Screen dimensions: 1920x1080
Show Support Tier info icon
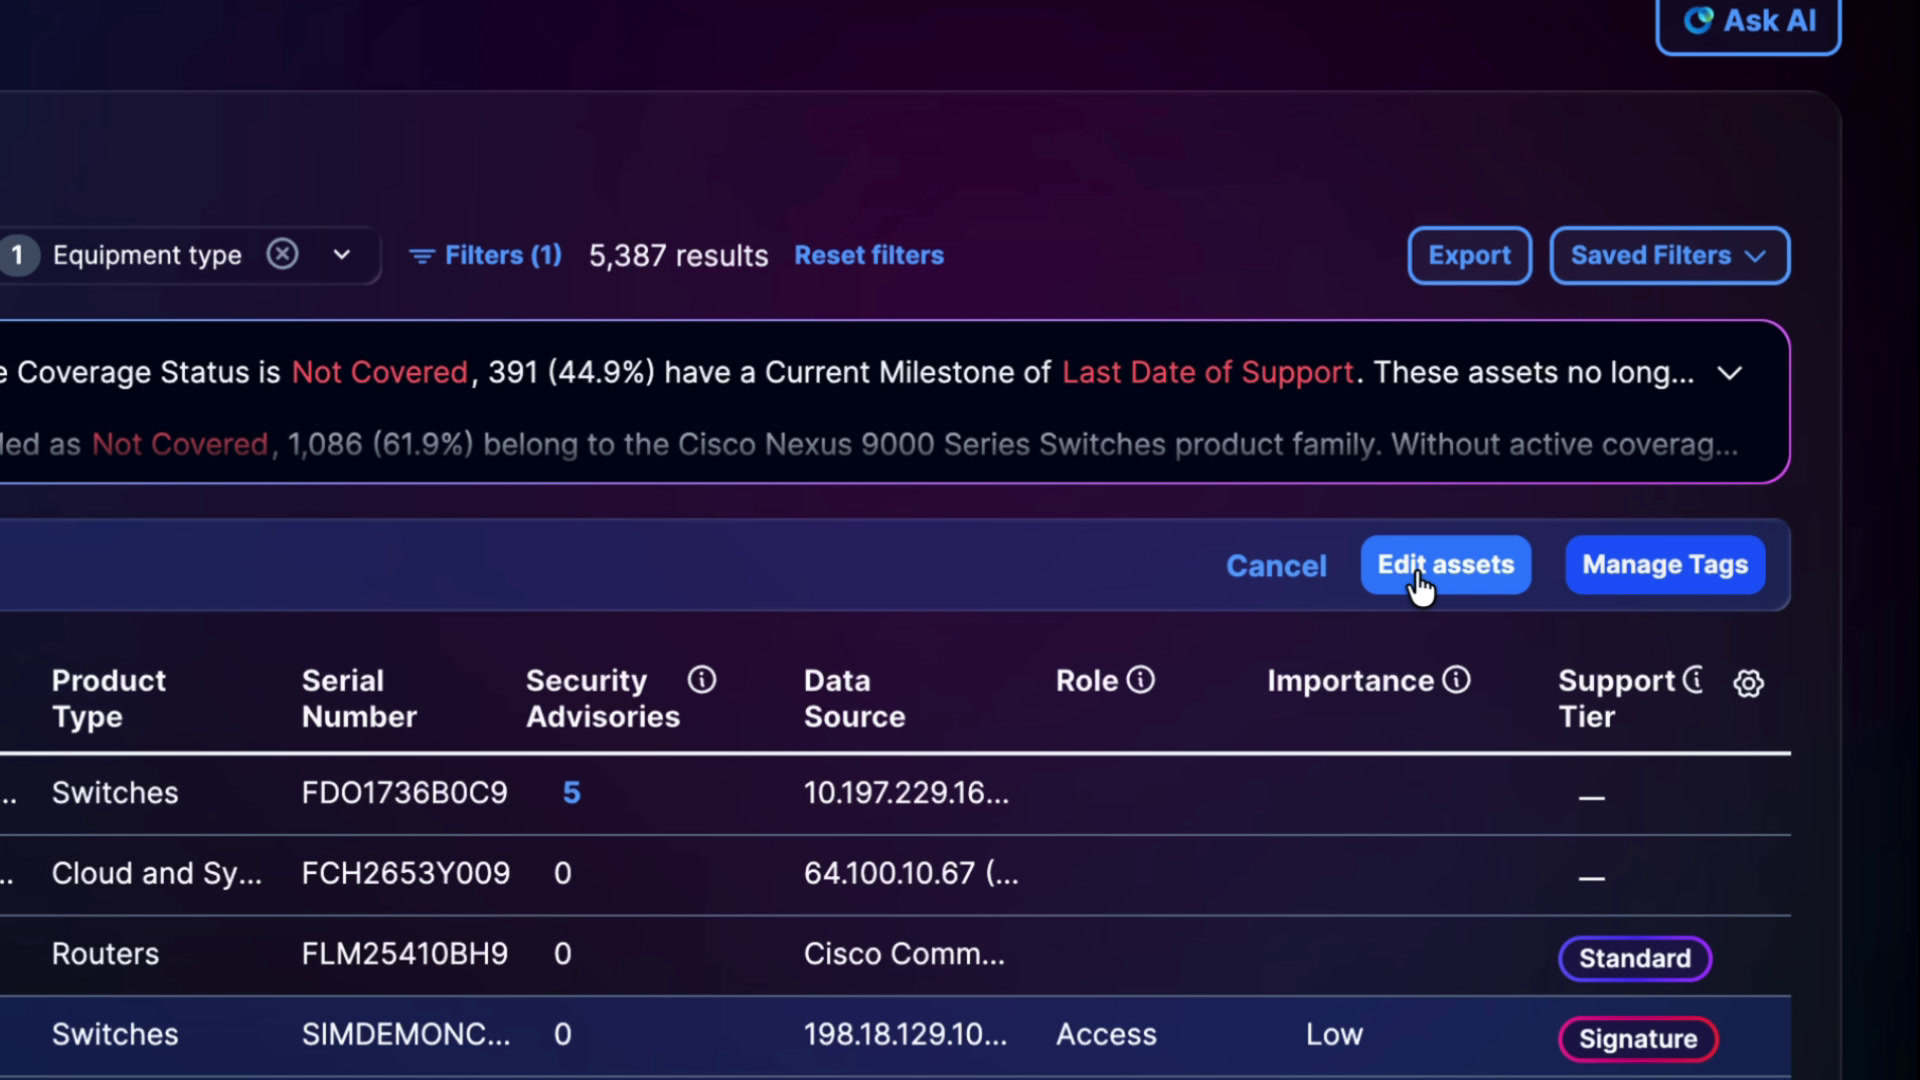point(1693,680)
